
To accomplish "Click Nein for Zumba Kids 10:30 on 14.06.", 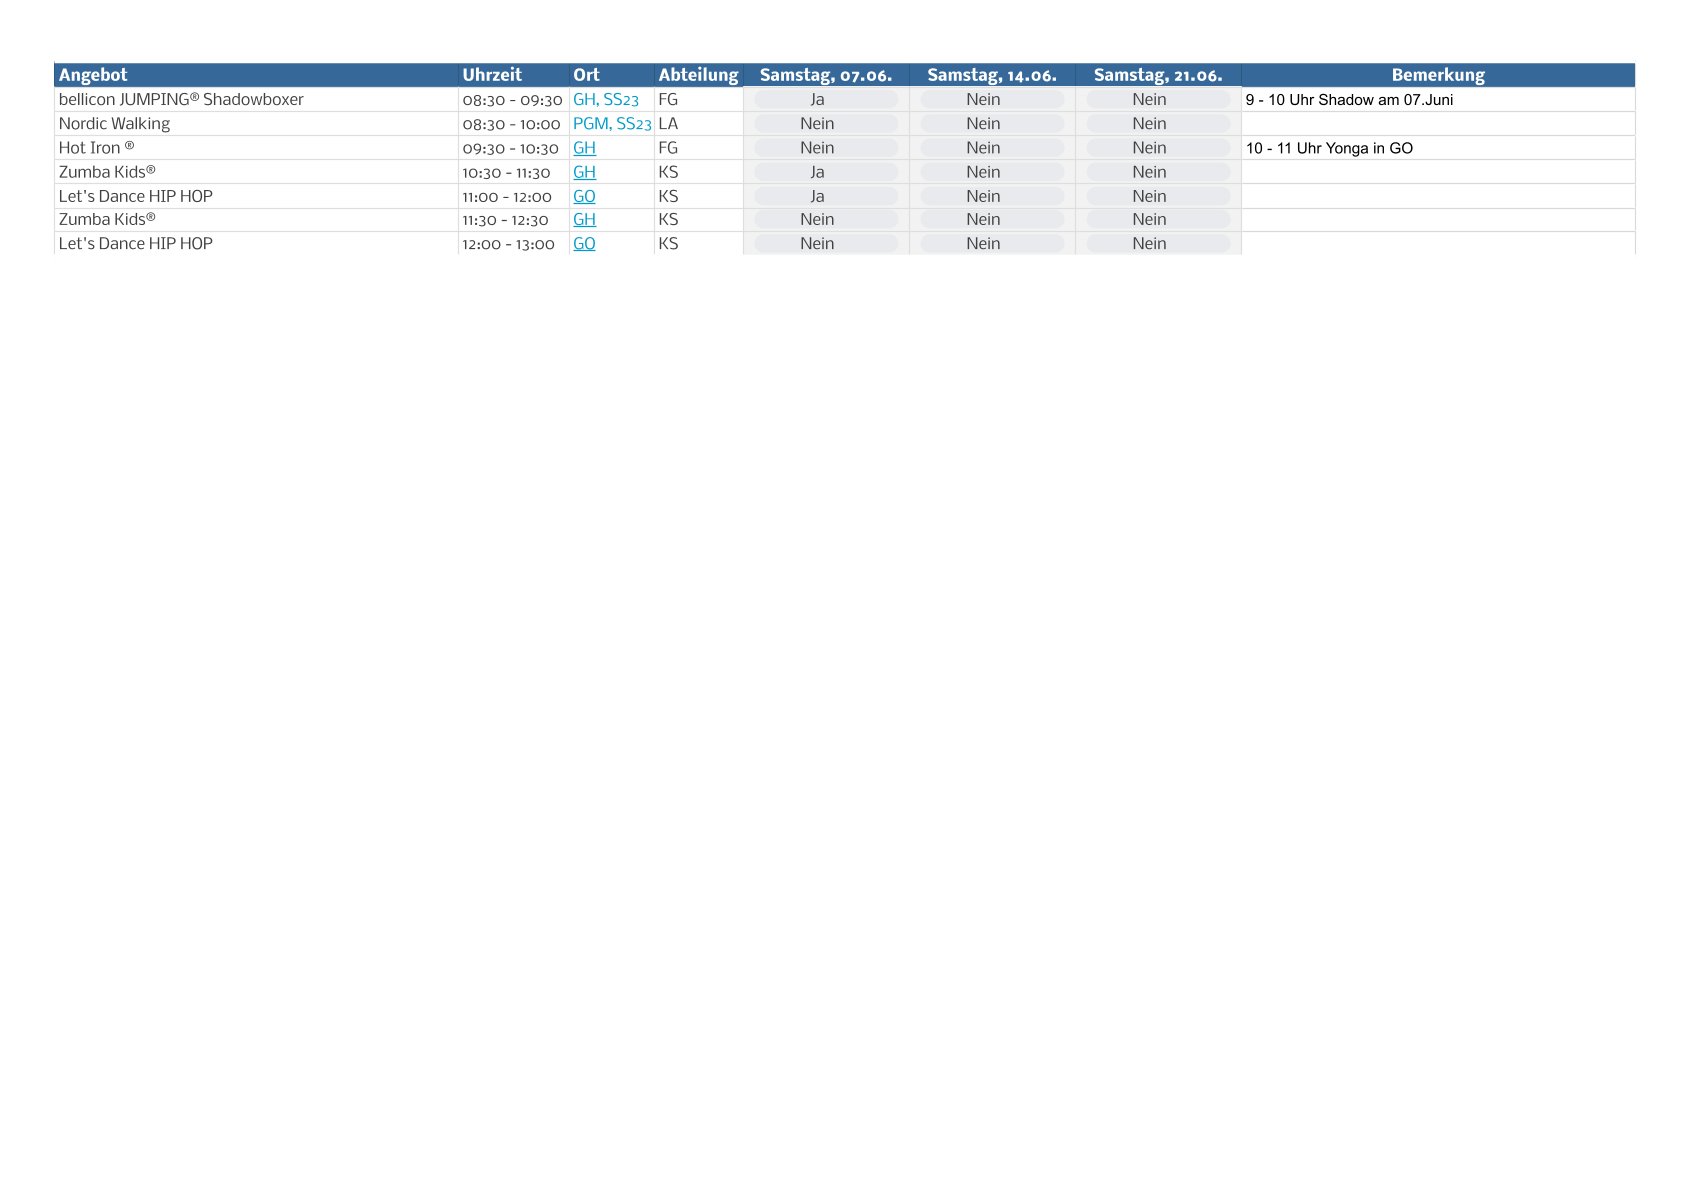I will [x=992, y=172].
